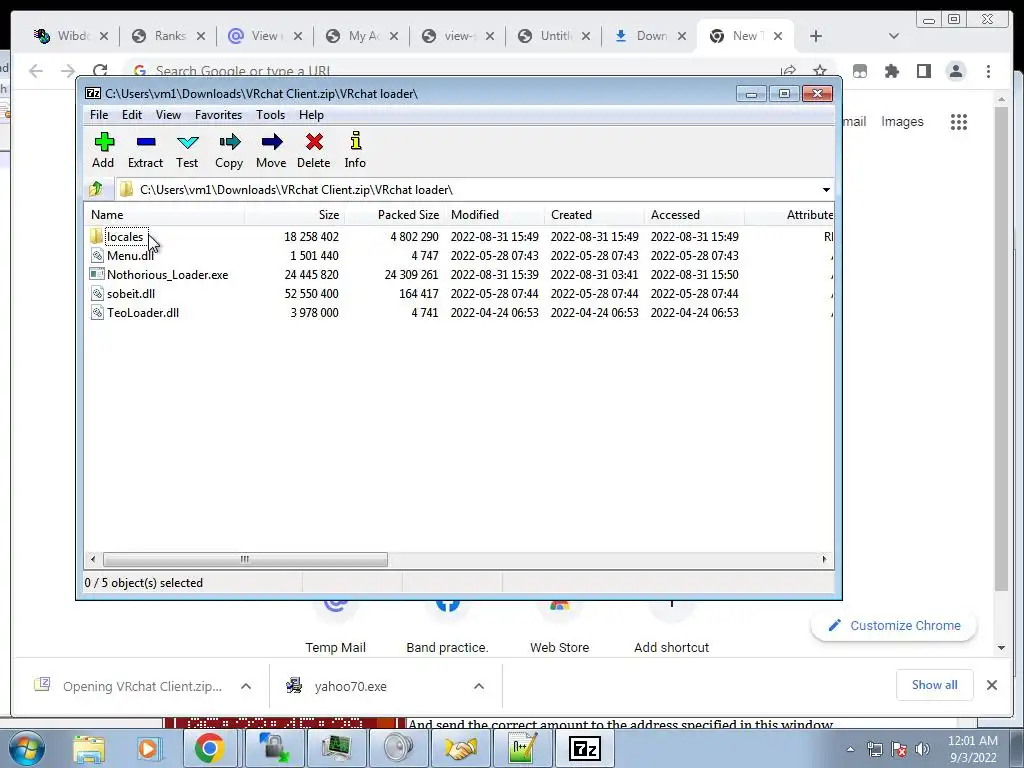Run the Test archive tool
The height and width of the screenshot is (768, 1024).
point(187,142)
